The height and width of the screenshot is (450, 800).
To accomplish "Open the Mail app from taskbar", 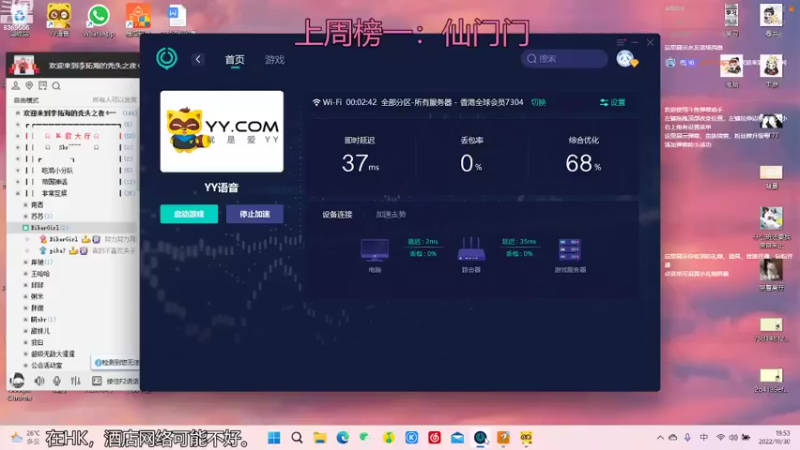I will click(x=457, y=438).
